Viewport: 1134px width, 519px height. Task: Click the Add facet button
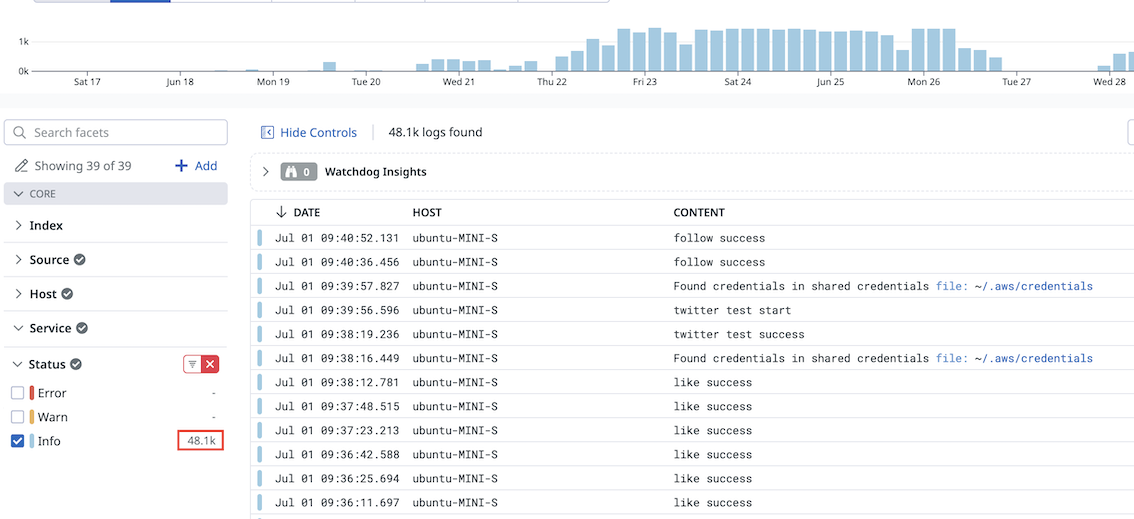(196, 166)
